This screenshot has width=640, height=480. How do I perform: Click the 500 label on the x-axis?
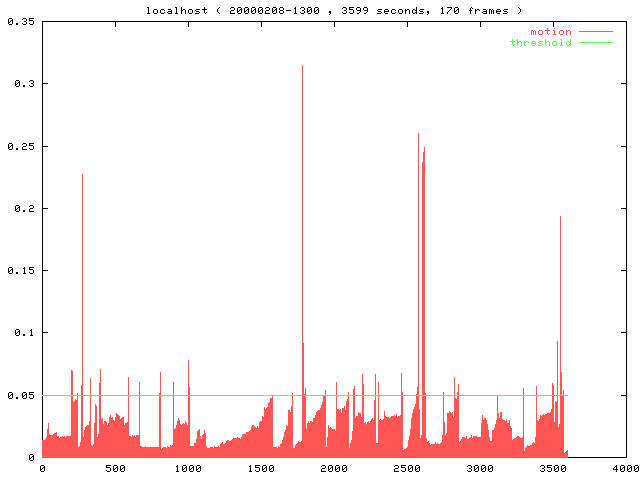tap(115, 468)
